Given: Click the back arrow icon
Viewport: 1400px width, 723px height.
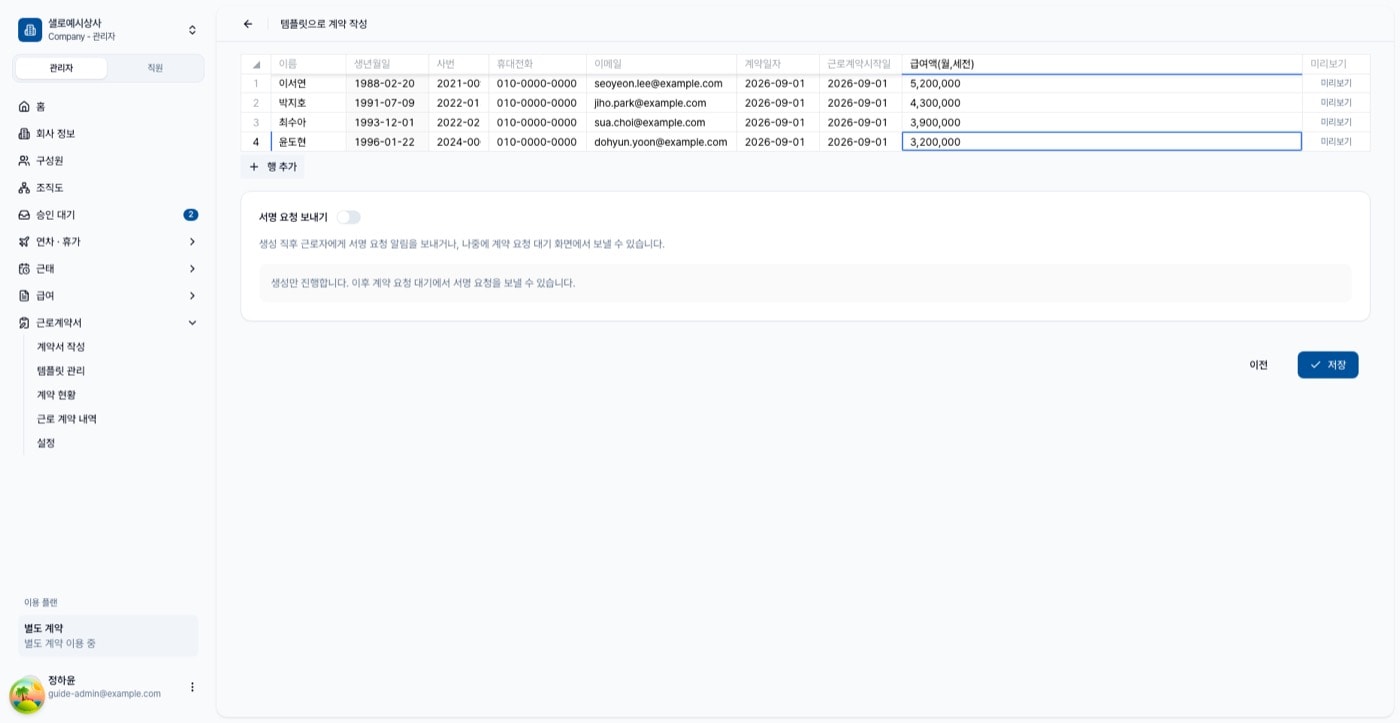Looking at the screenshot, I should click(x=248, y=24).
